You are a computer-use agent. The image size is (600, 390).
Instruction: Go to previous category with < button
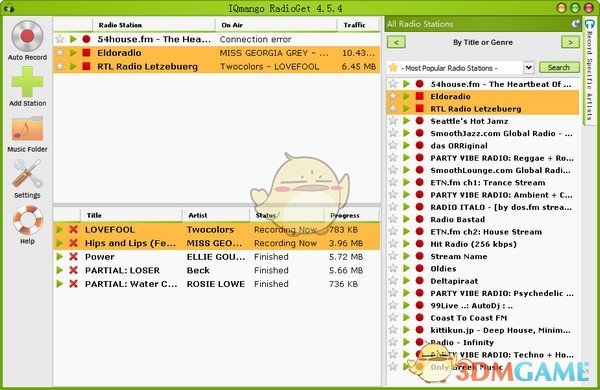click(396, 42)
